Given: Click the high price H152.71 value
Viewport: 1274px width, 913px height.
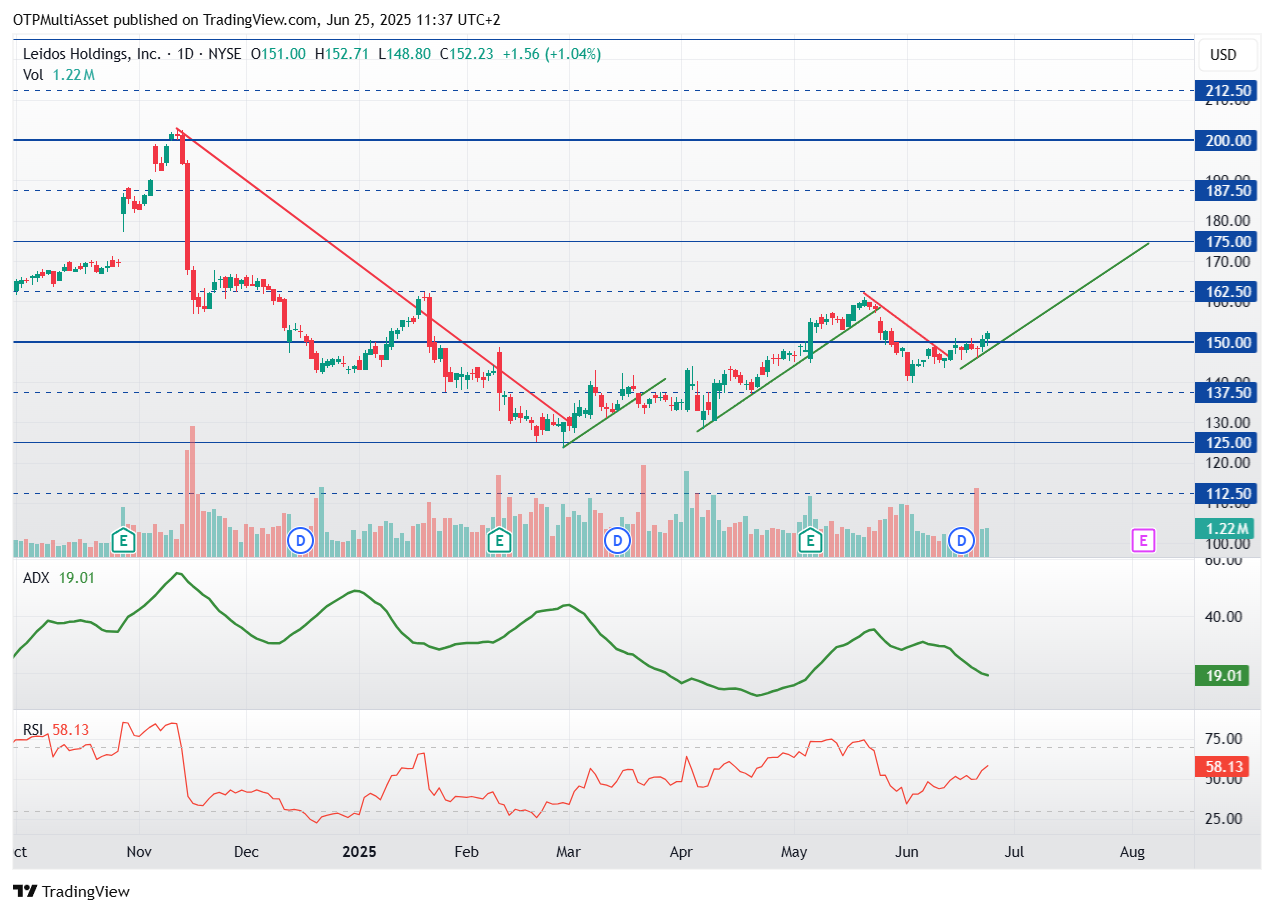Looking at the screenshot, I should 343,54.
